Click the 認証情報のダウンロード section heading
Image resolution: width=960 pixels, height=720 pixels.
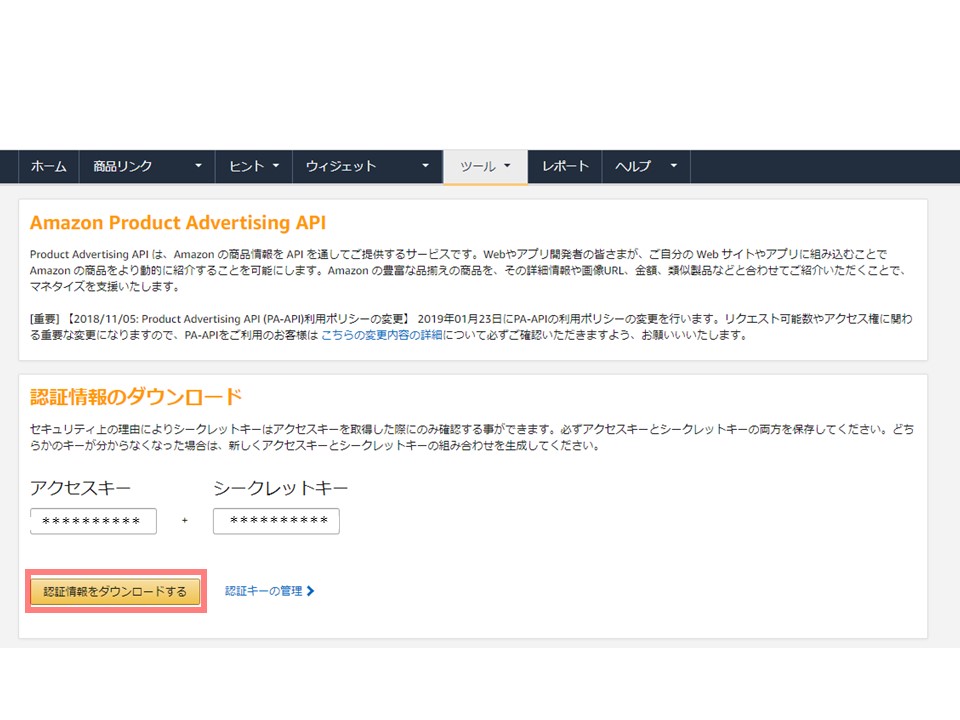pyautogui.click(x=136, y=396)
